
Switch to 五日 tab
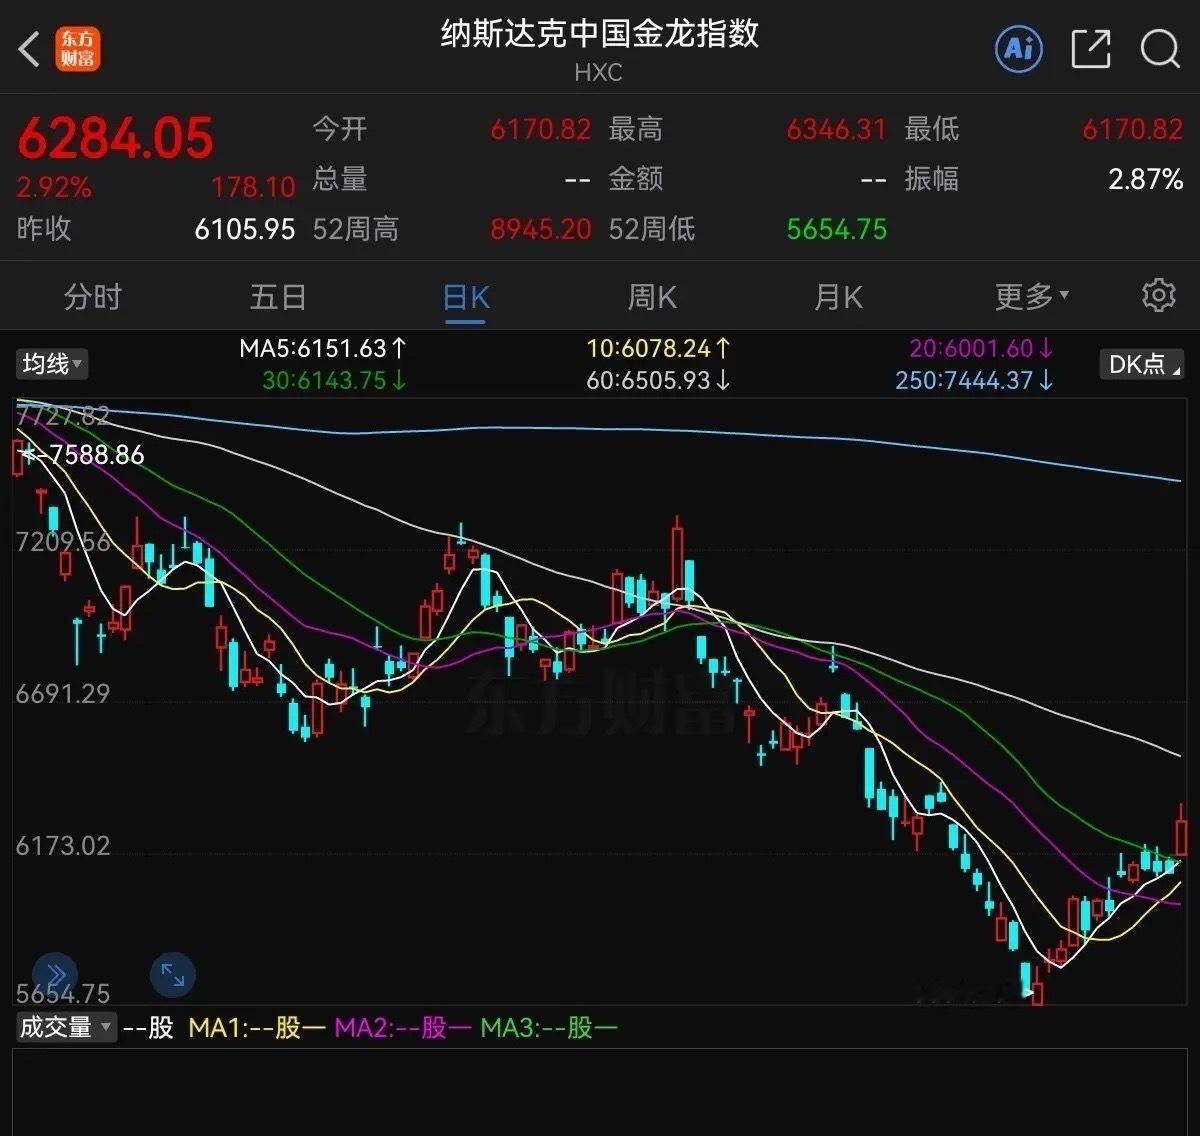278,297
